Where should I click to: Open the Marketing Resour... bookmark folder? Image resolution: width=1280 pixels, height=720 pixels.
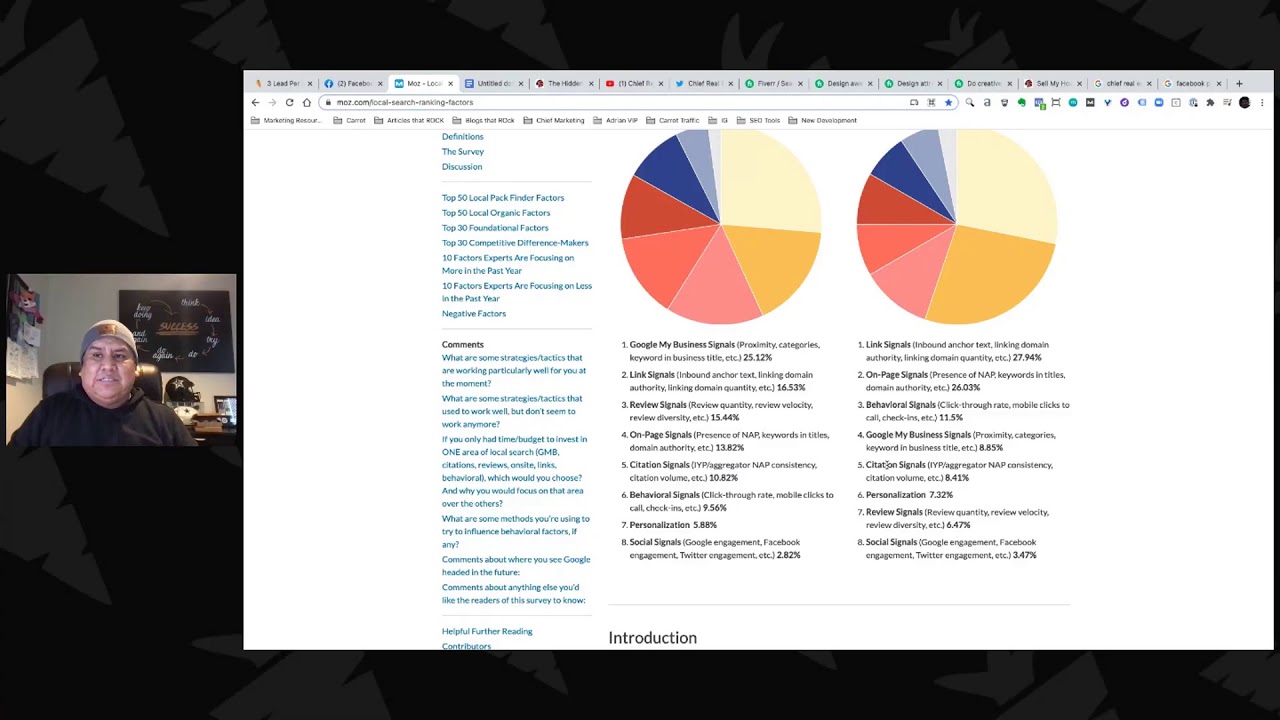(x=286, y=120)
